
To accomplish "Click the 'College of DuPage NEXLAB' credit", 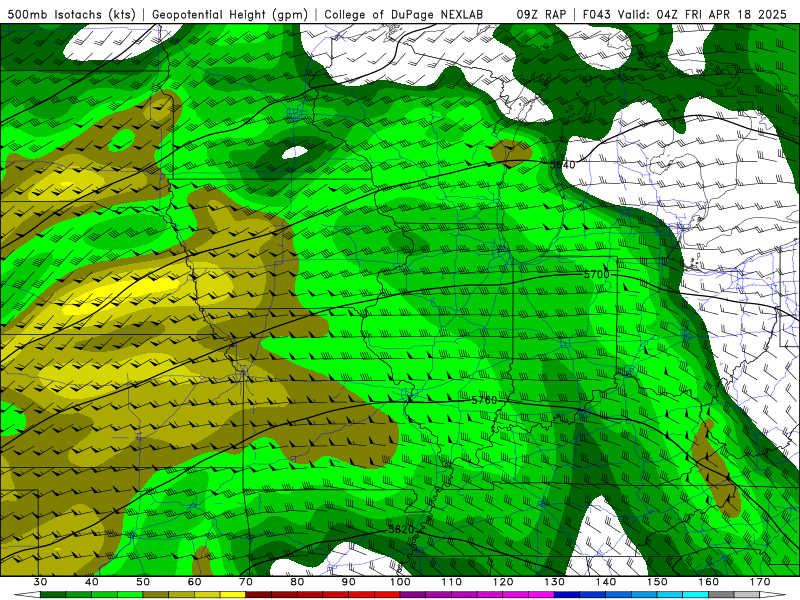I will pyautogui.click(x=403, y=14).
